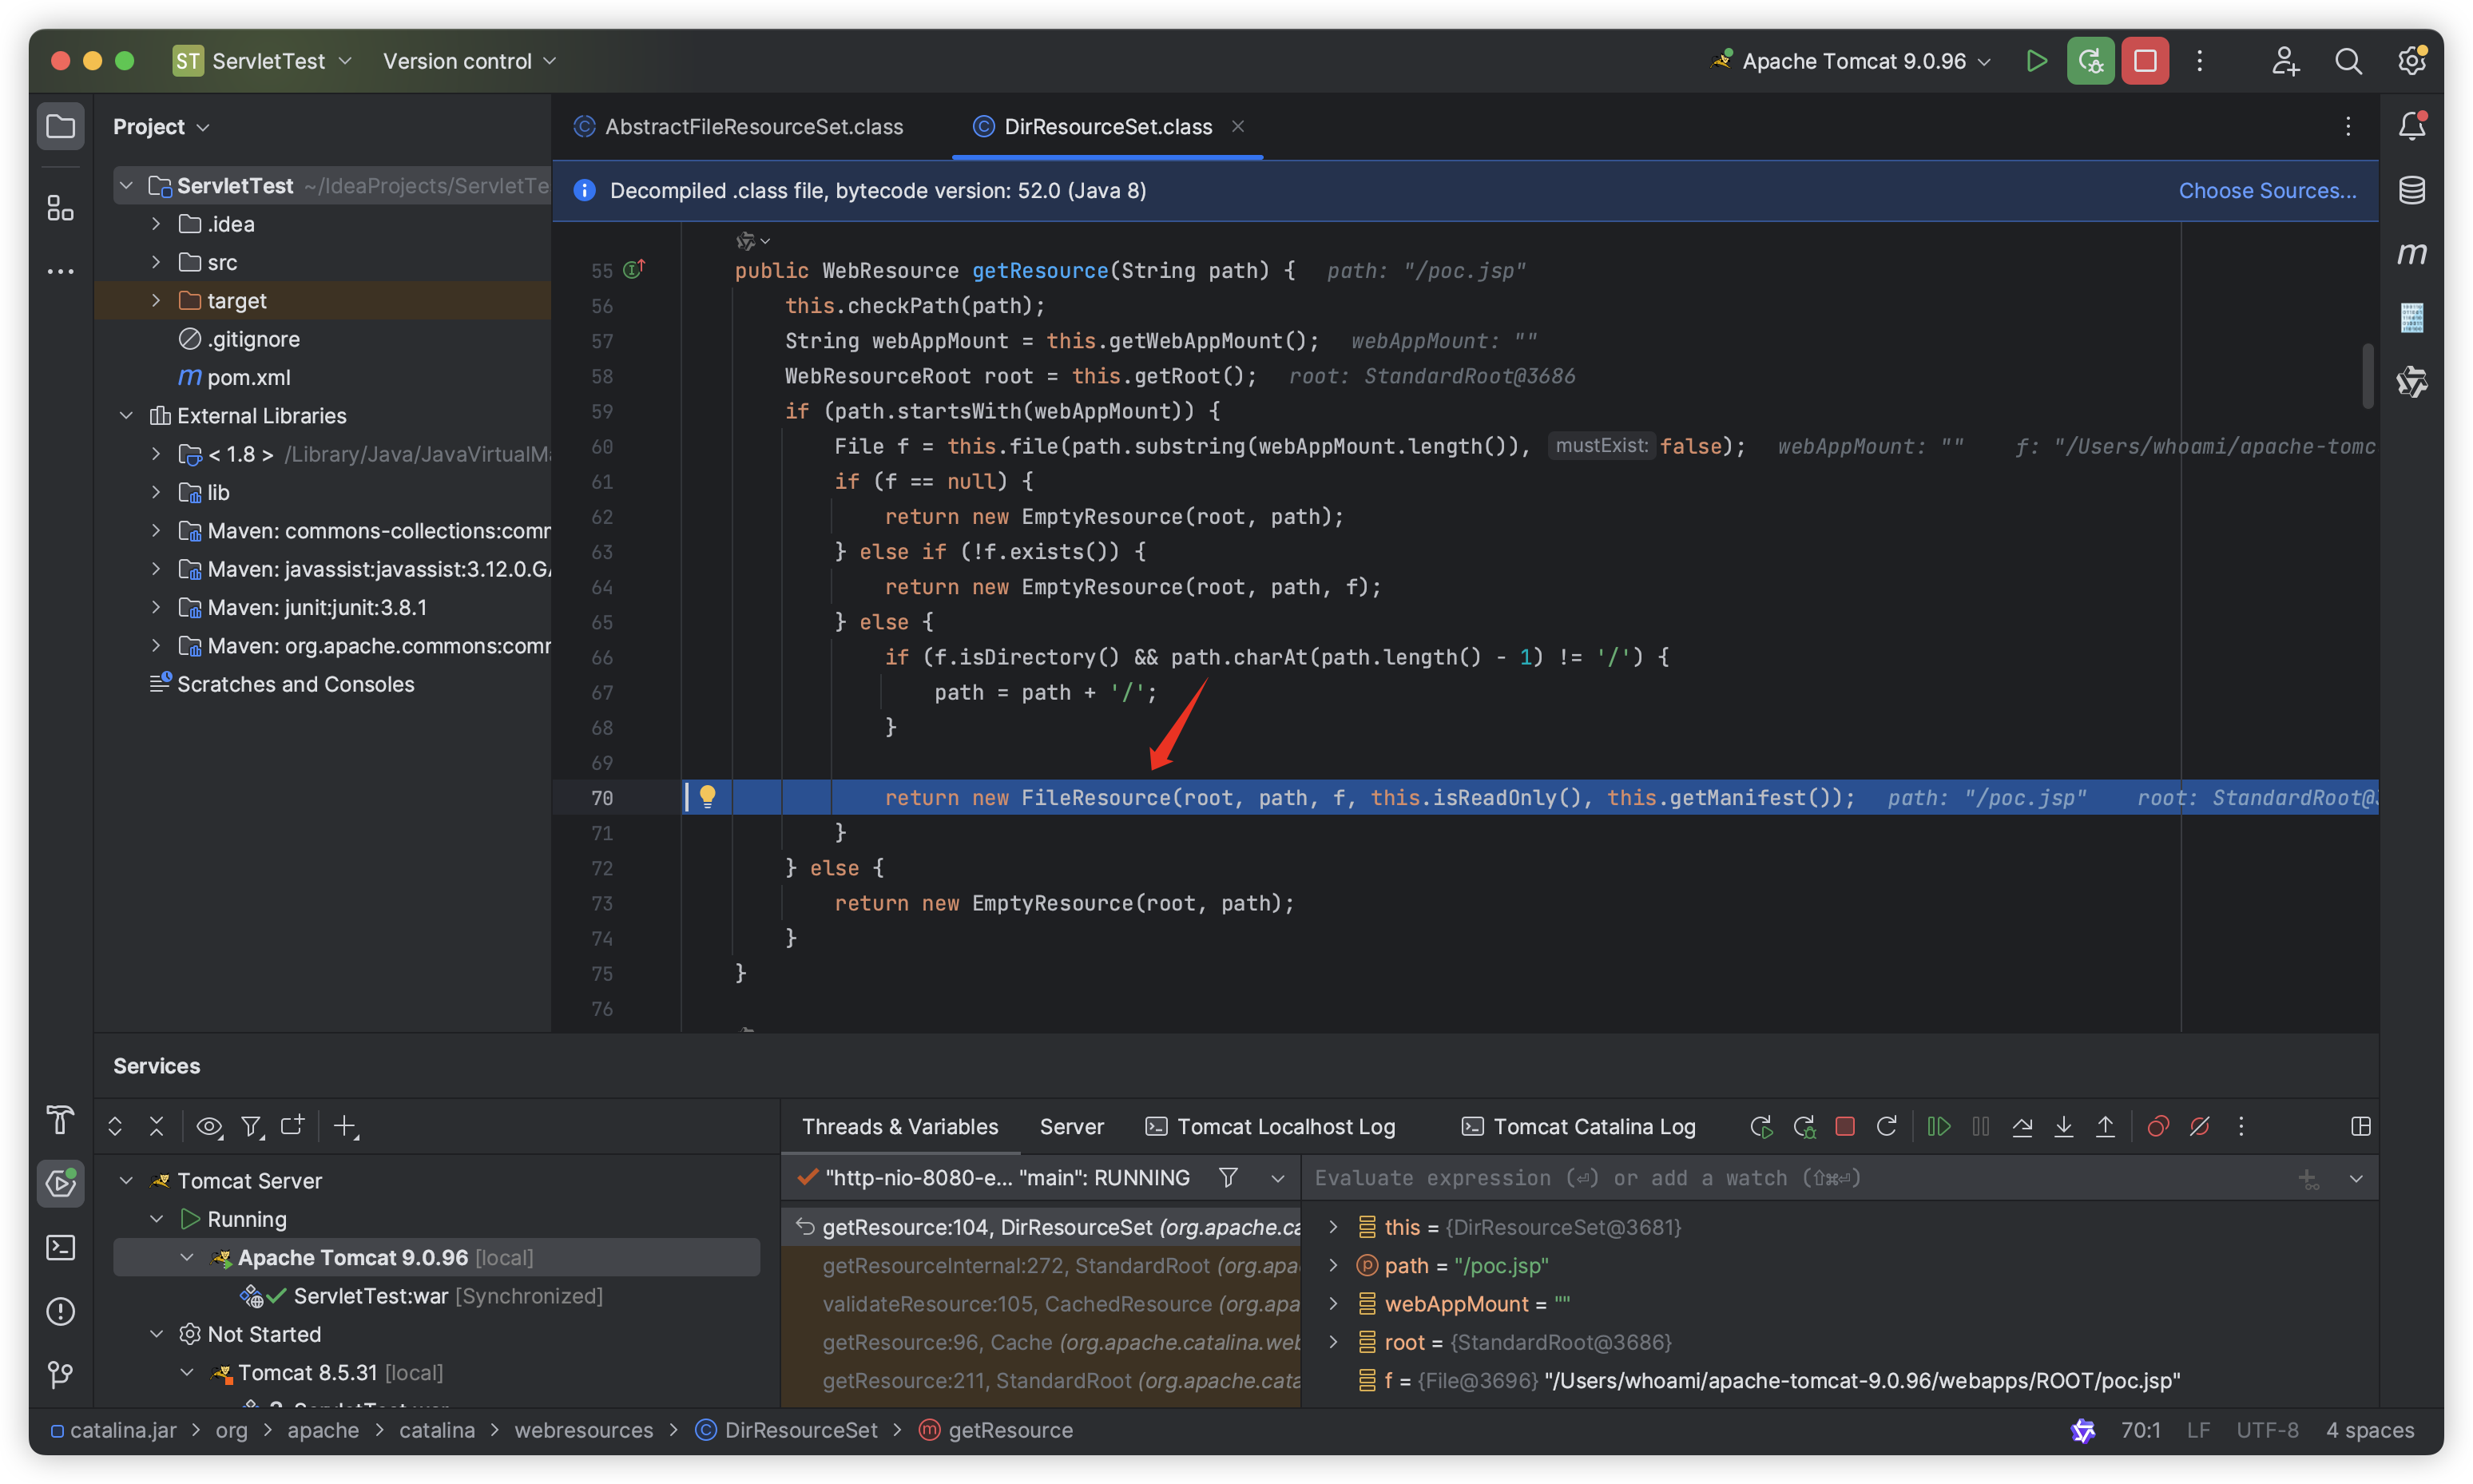Screen dimensions: 2473x1484
Task: Open the Apache Tomcat 9.0.96 run configuration dropdown
Action: [1852, 61]
